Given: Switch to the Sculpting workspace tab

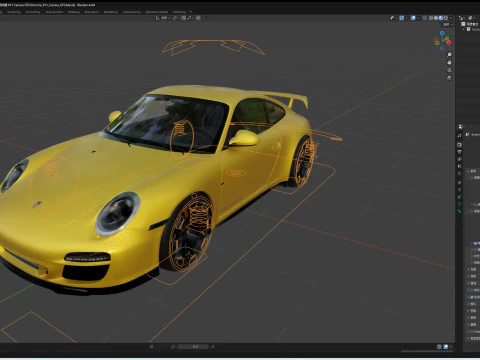Looking at the screenshot, I should 14,12.
